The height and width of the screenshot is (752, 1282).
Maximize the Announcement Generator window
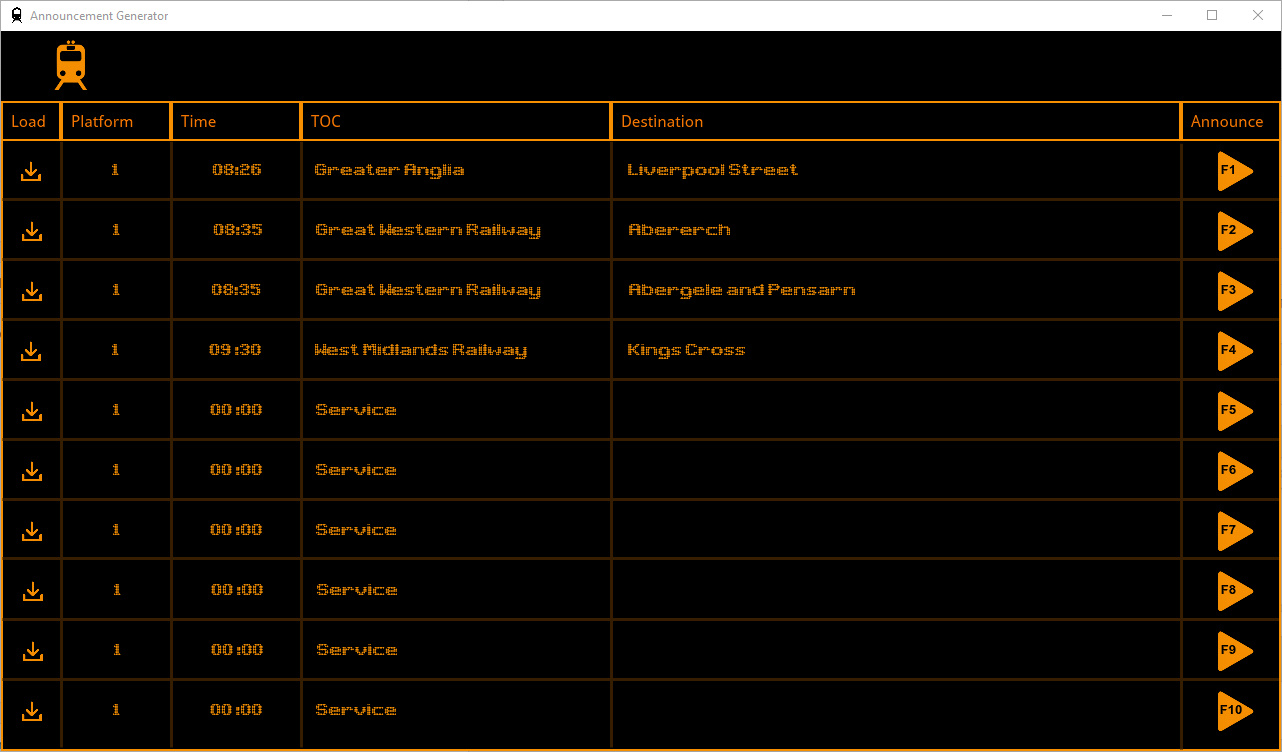[x=1212, y=15]
